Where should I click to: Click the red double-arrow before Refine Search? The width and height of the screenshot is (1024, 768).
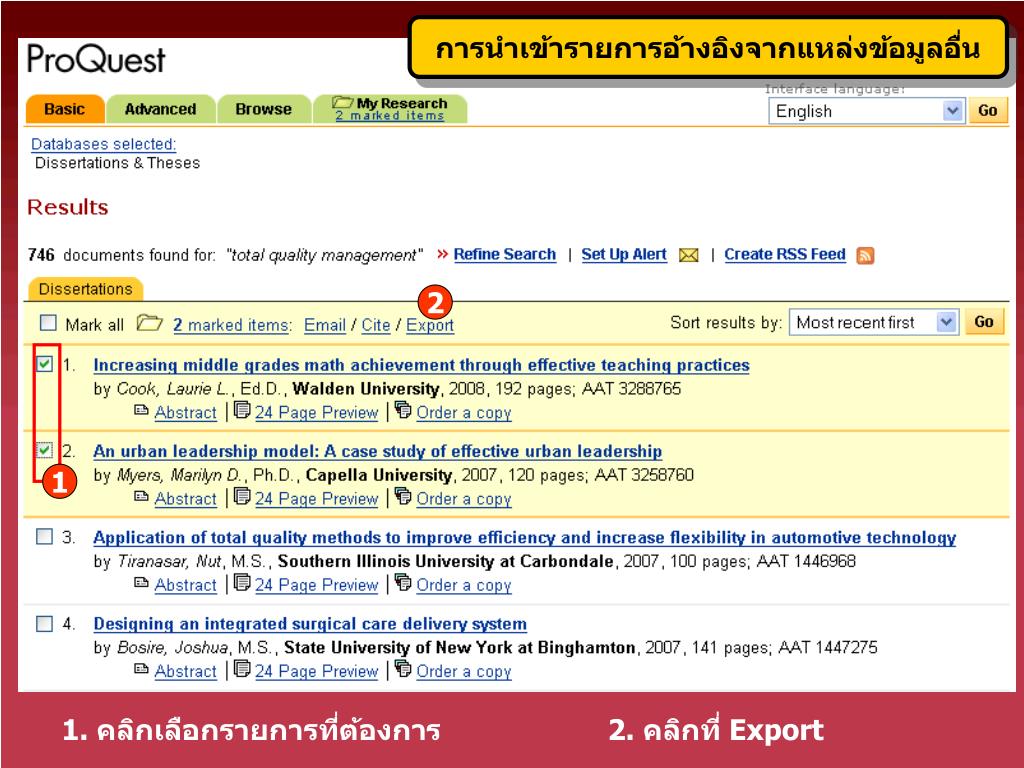(x=442, y=253)
